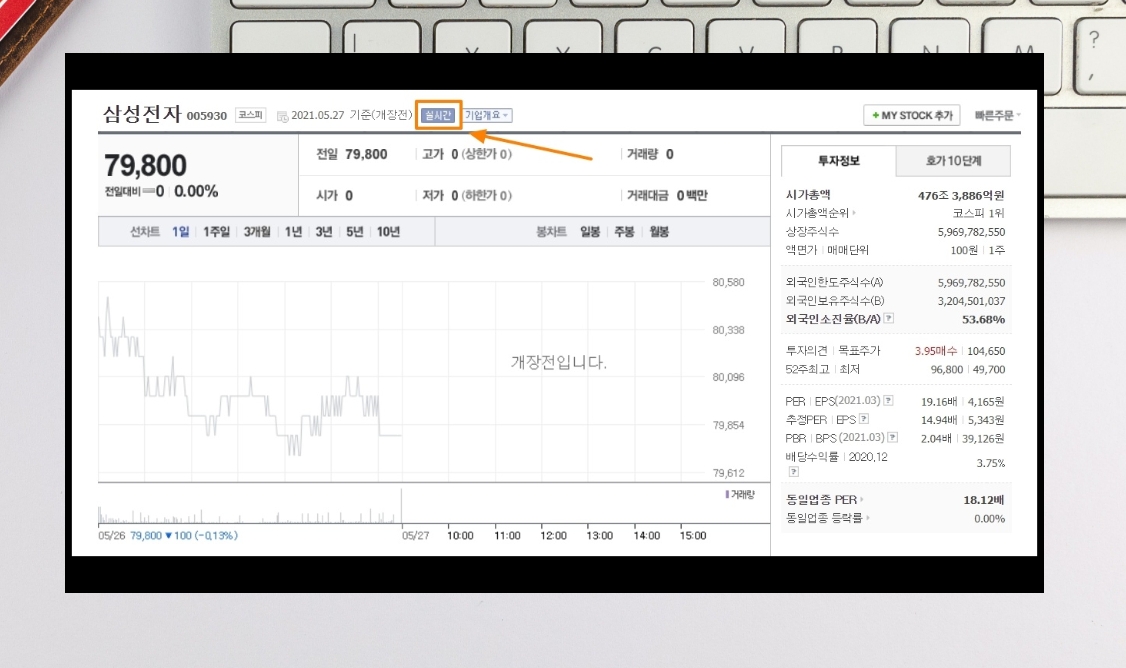Click the stock code 005930
This screenshot has width=1126, height=668.
(207, 116)
